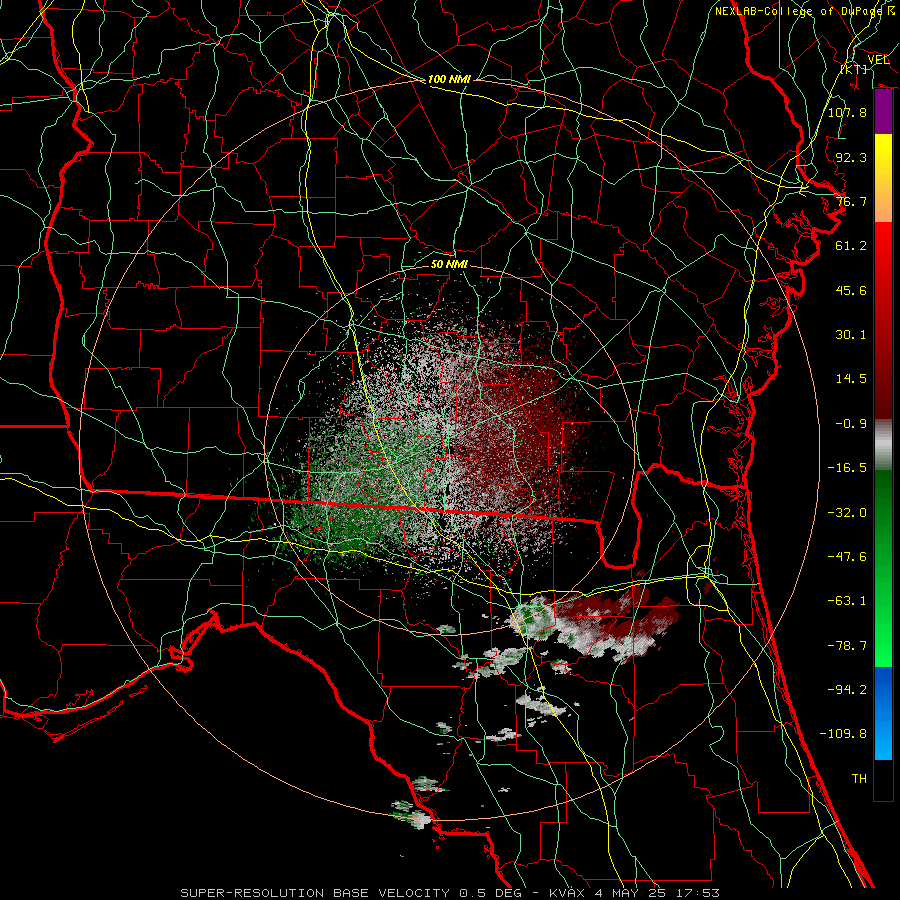Select the 14.5 velocity scale value
The width and height of the screenshot is (900, 900).
tap(851, 379)
